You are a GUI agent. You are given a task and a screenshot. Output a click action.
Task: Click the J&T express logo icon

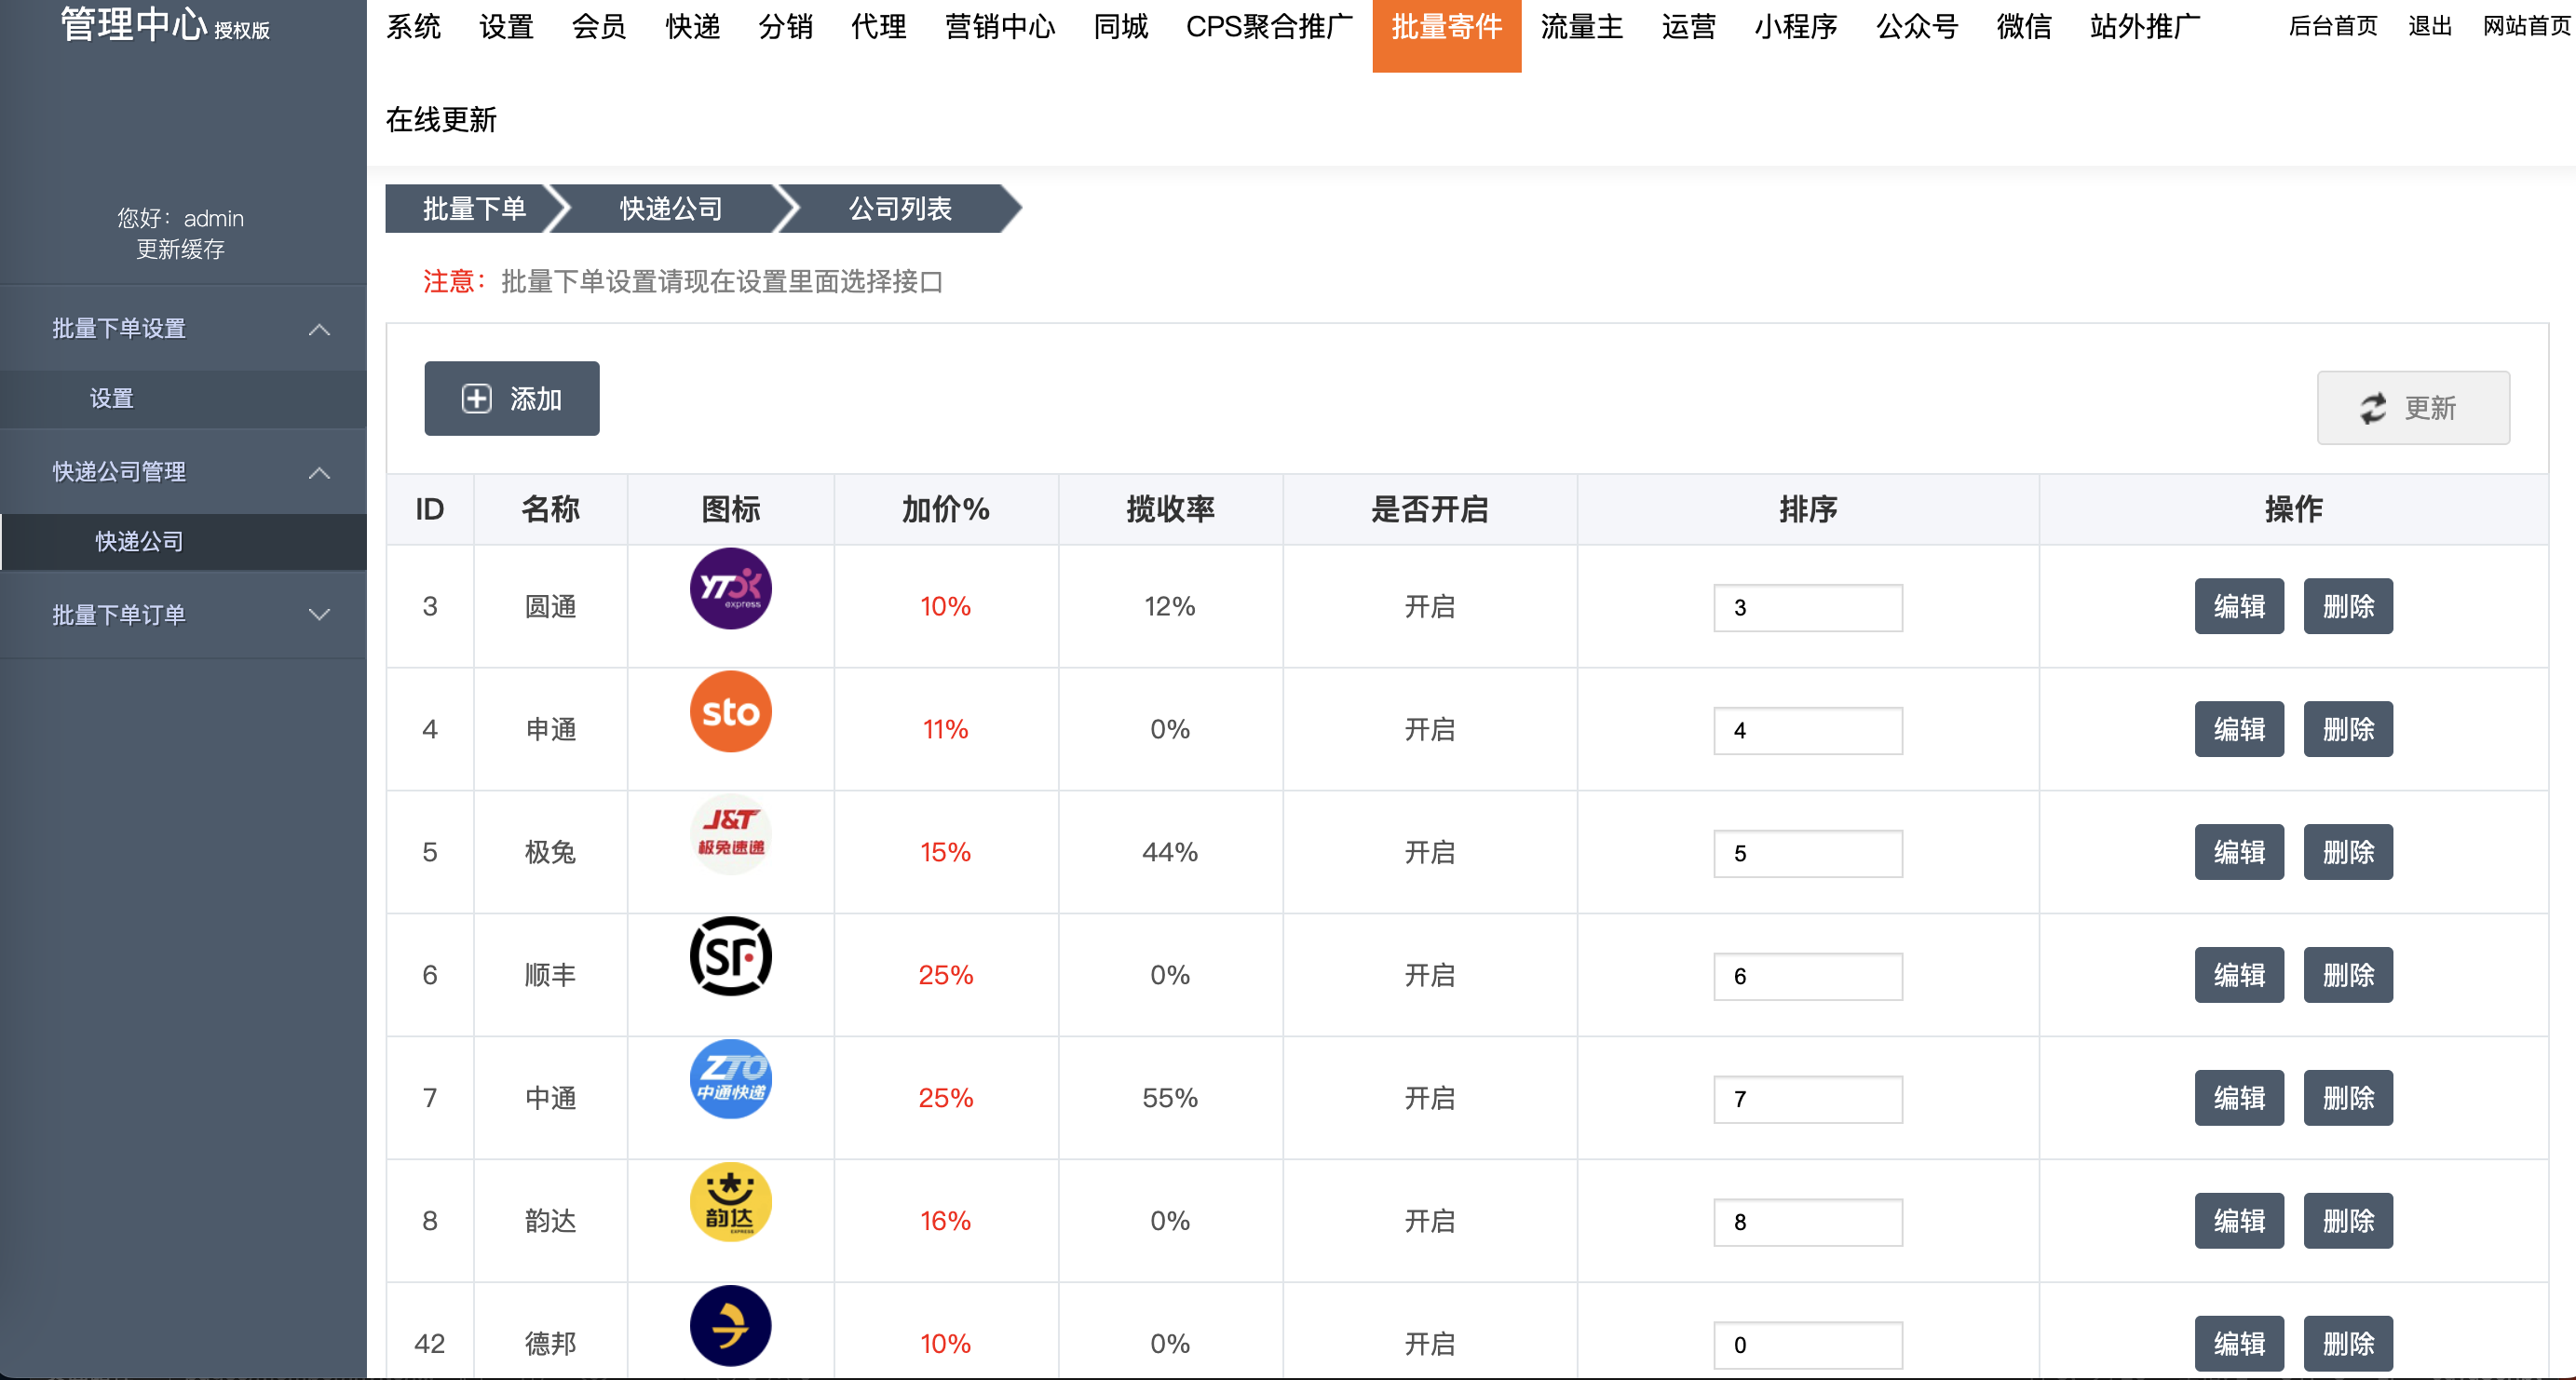tap(730, 834)
